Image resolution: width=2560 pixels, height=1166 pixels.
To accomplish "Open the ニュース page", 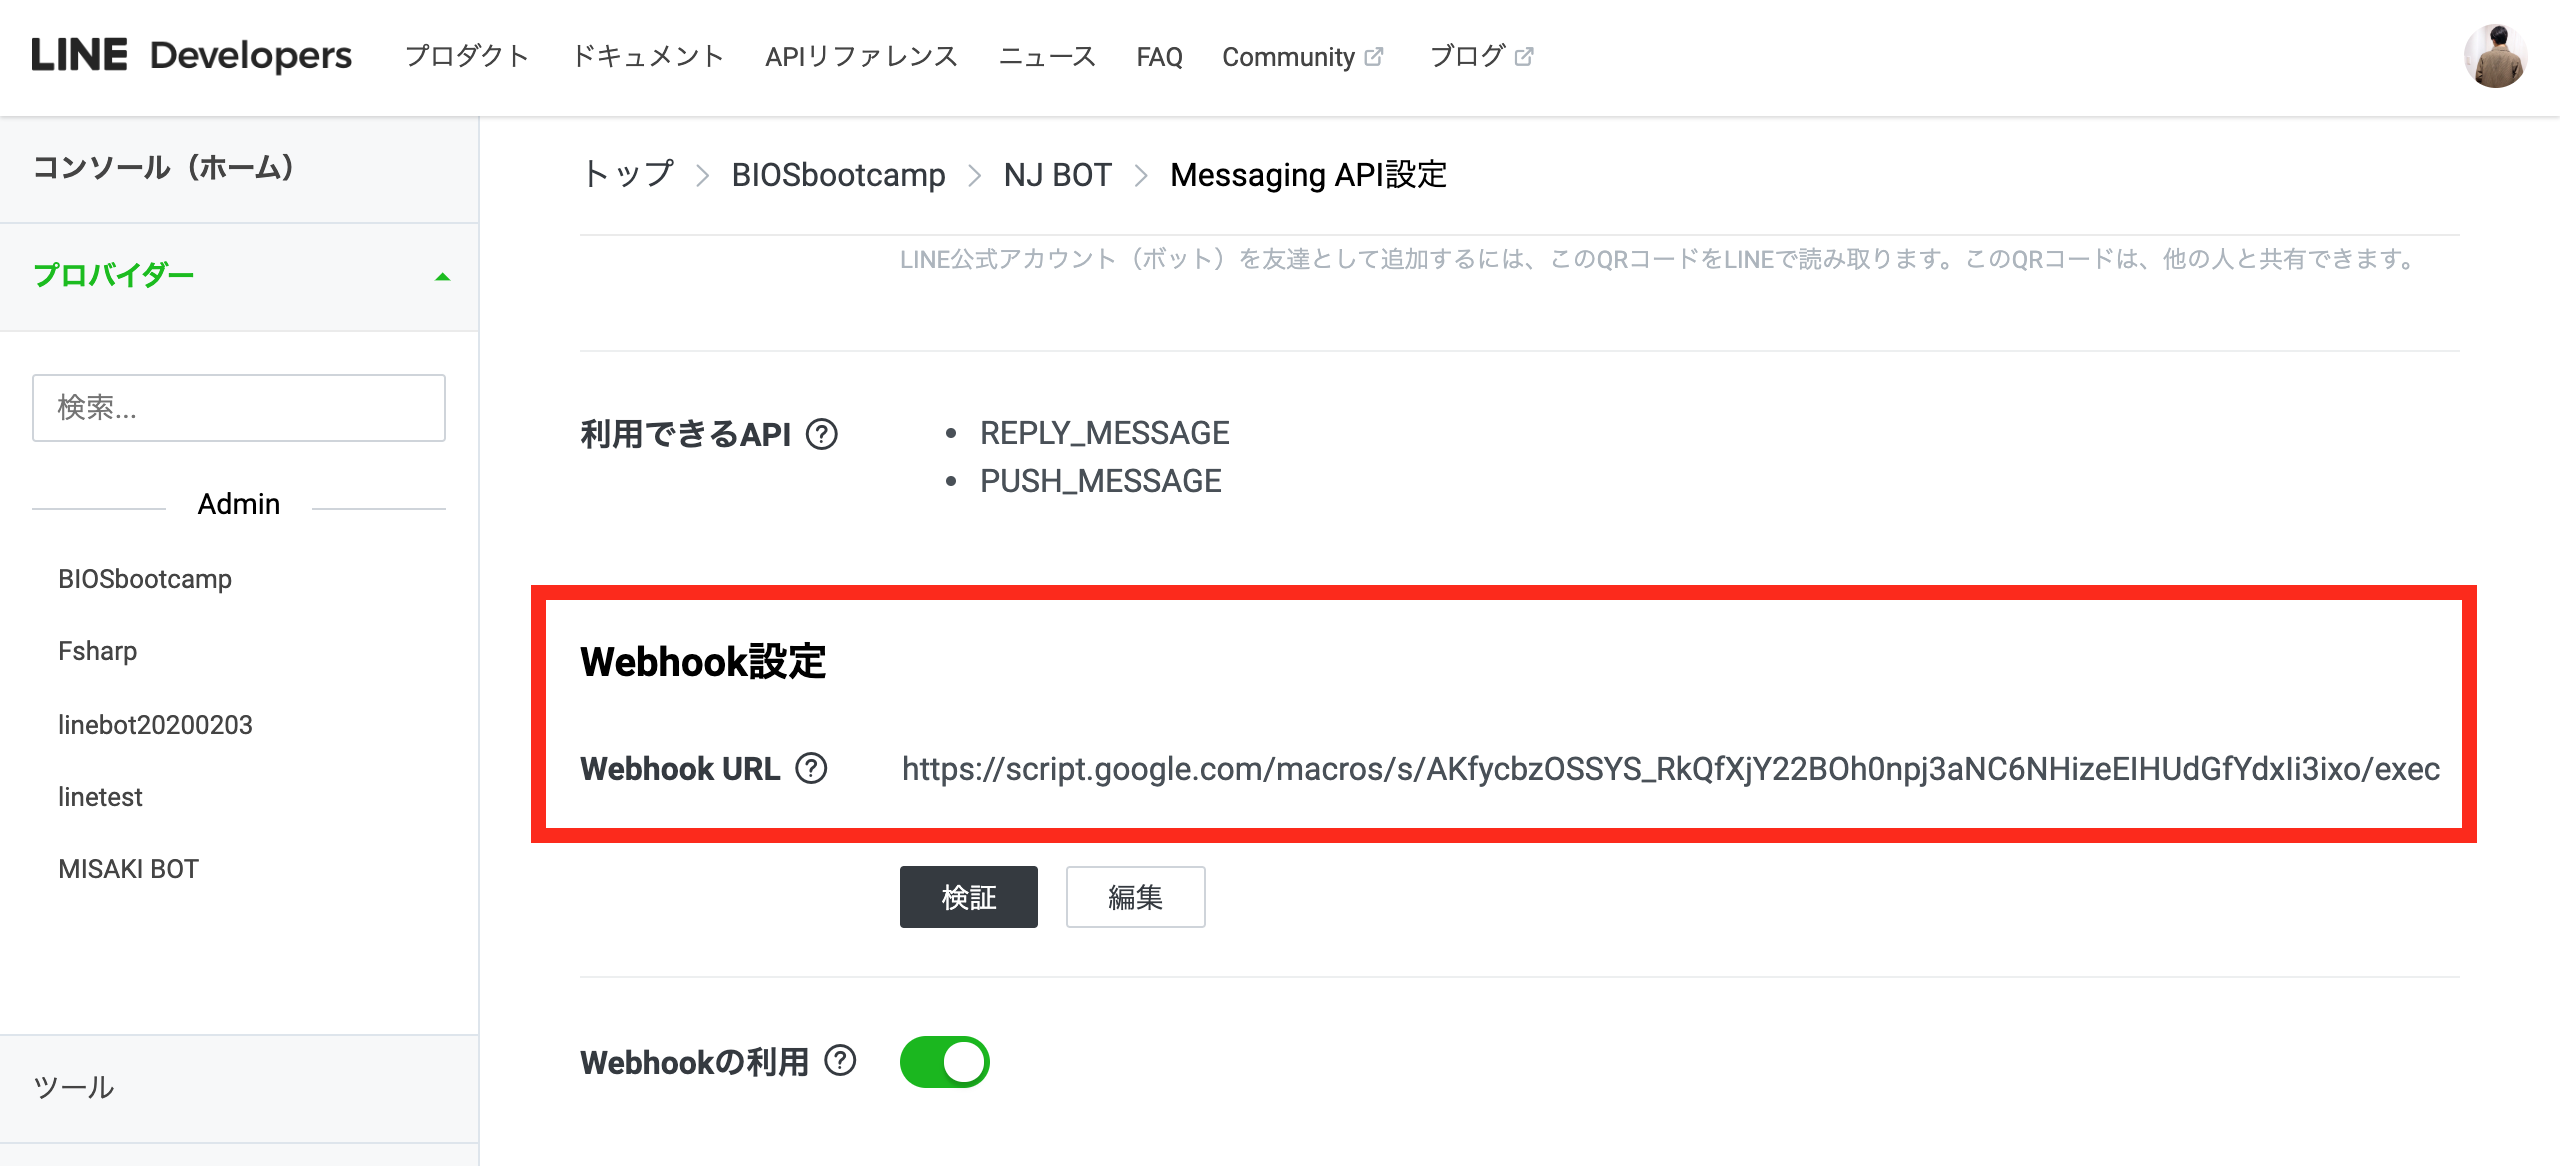I will pos(1047,57).
